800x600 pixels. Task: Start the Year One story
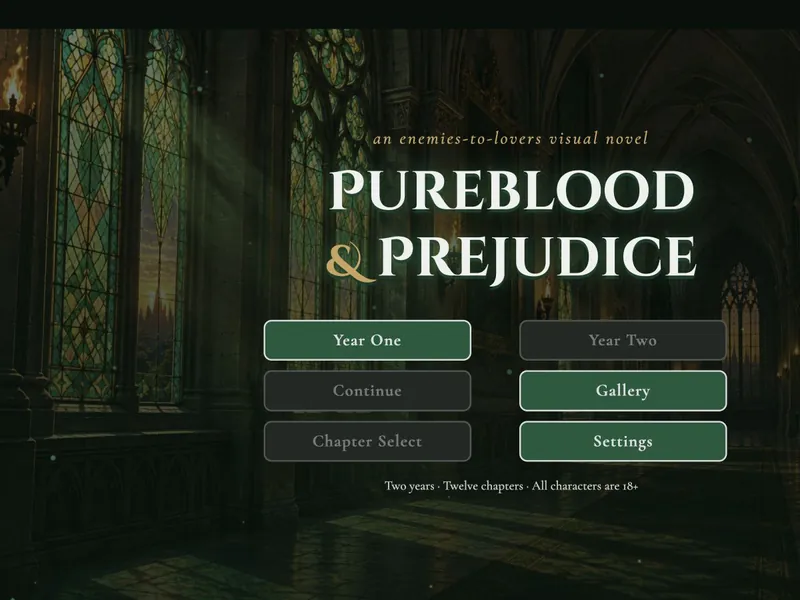coord(367,340)
